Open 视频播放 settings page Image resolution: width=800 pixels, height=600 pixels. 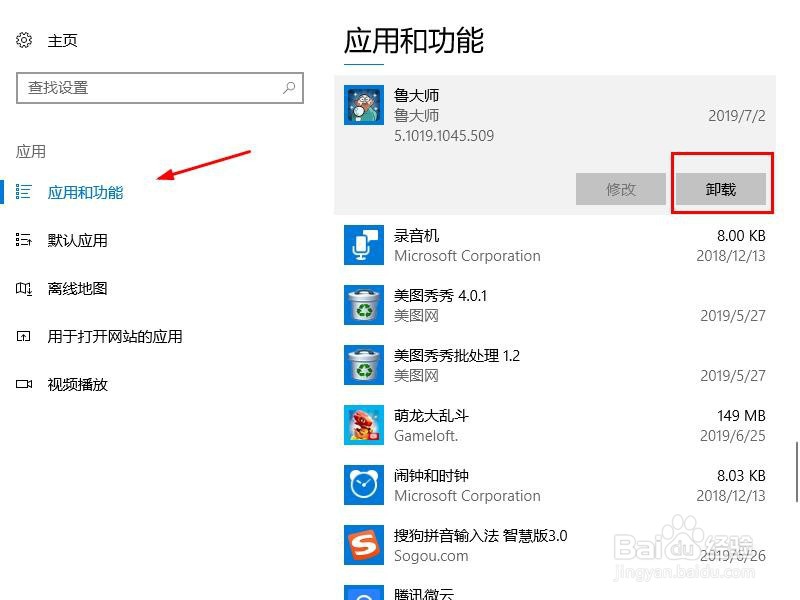point(78,384)
